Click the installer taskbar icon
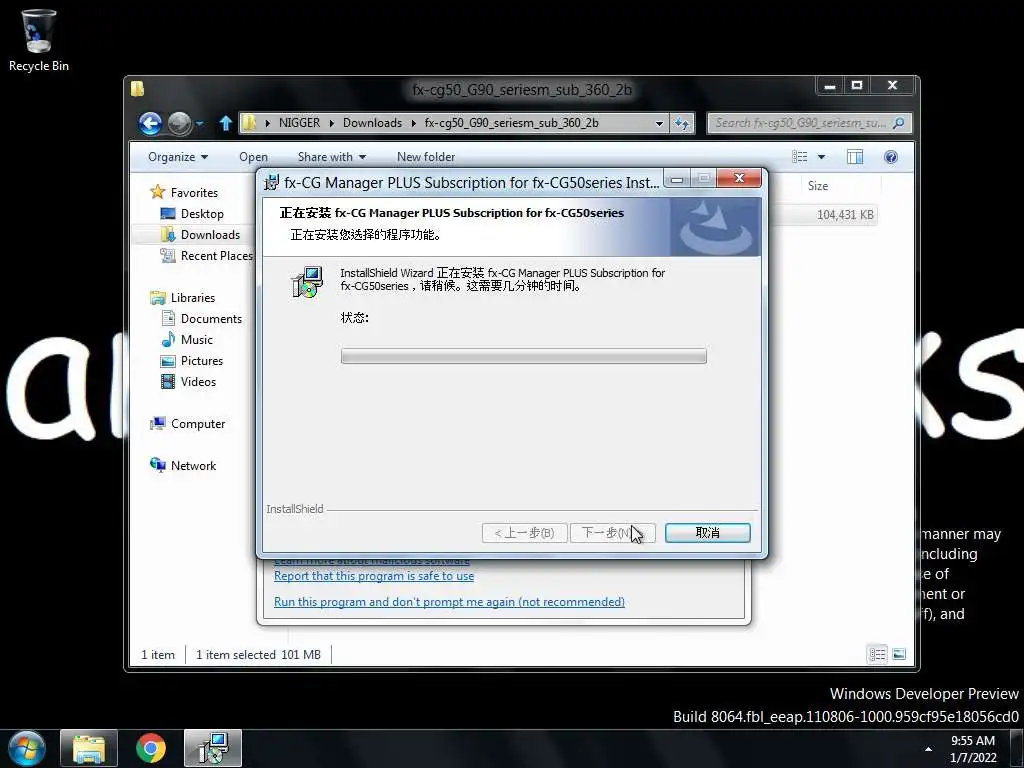Image resolution: width=1024 pixels, height=768 pixels. click(x=213, y=748)
